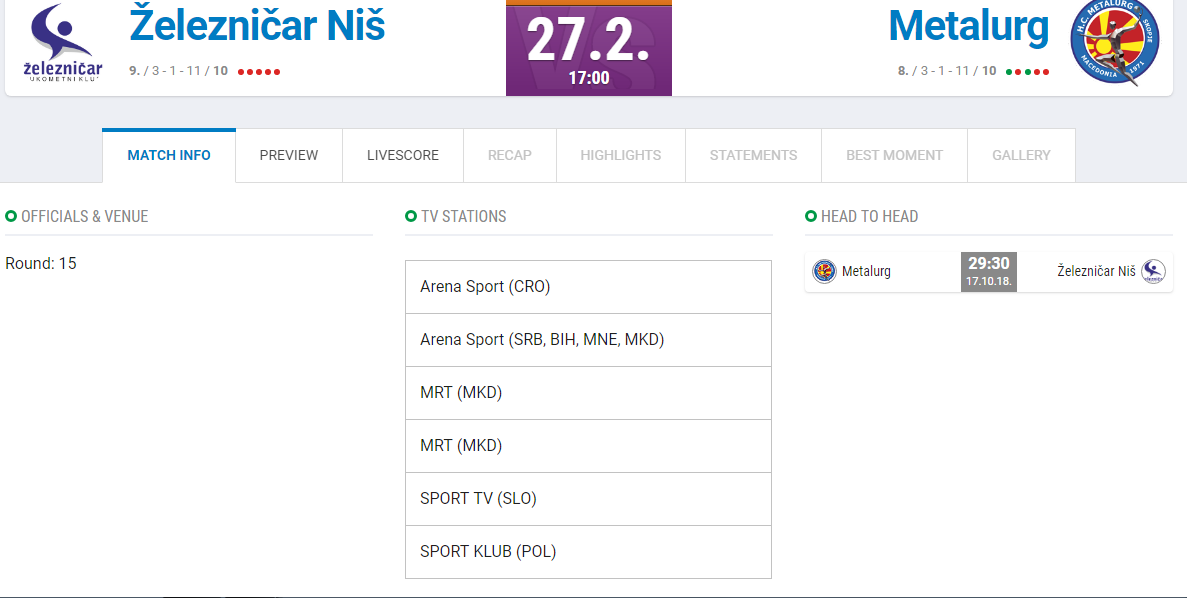Viewport: 1187px width, 598px height.
Task: Click small Železničar logo in head to head
Action: pos(1153,271)
